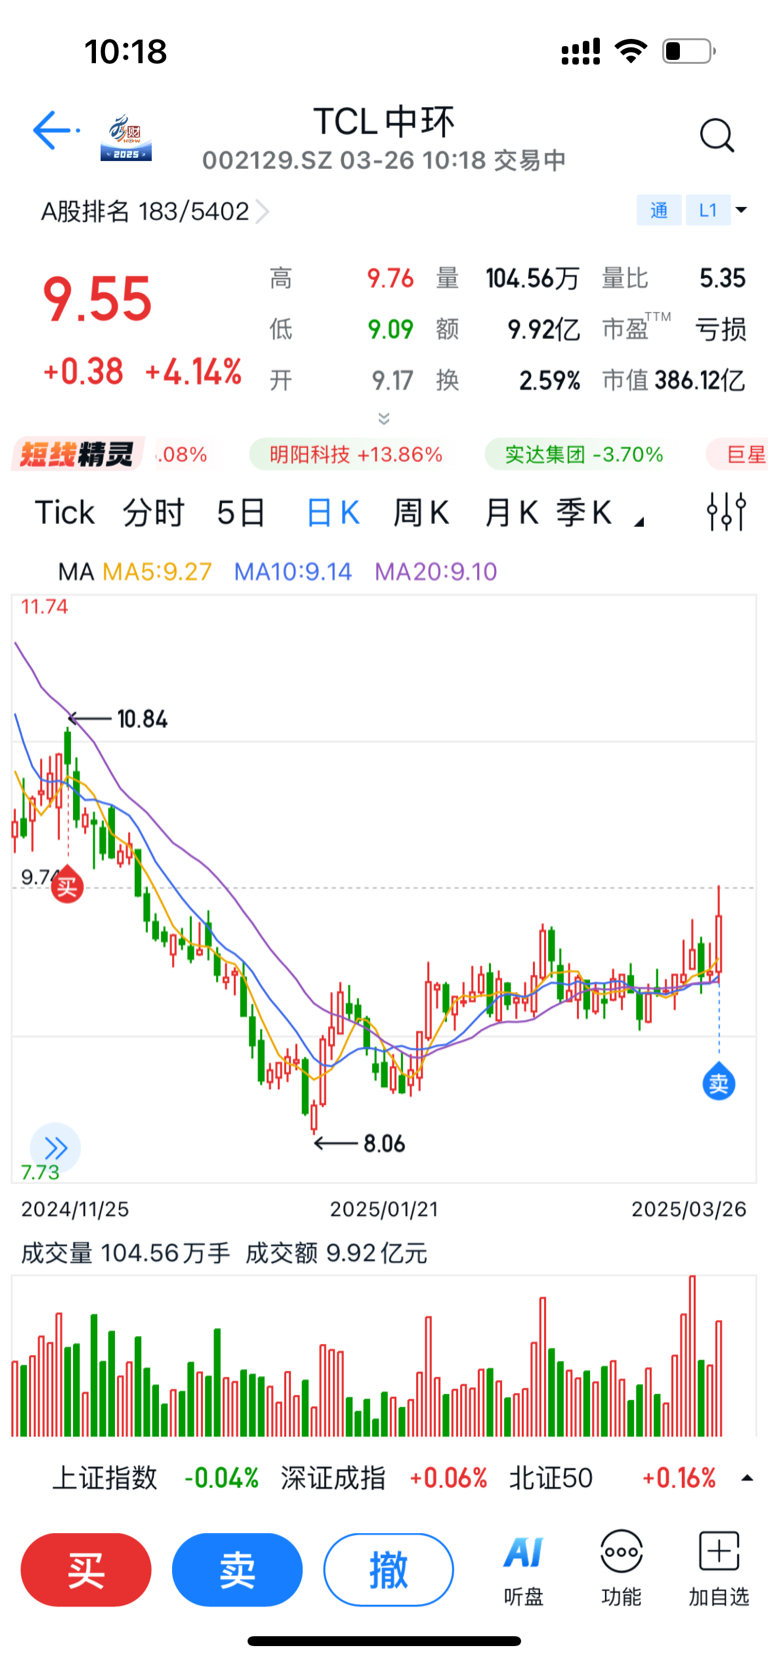
Task: Switch to Tick tab
Action: (65, 513)
